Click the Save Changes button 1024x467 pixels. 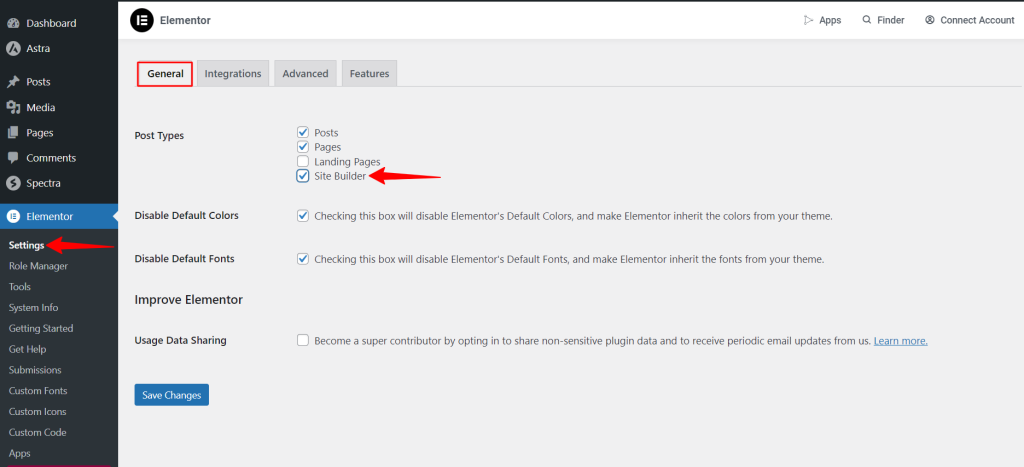172,395
